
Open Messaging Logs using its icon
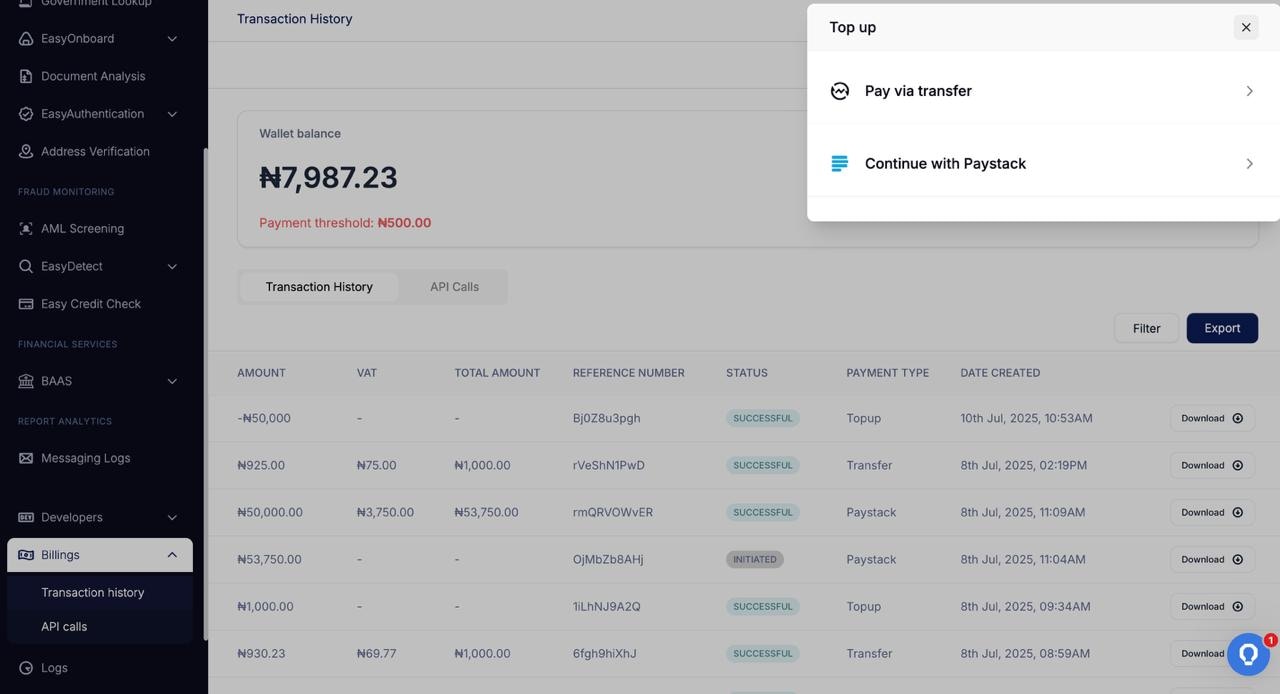click(x=25, y=458)
